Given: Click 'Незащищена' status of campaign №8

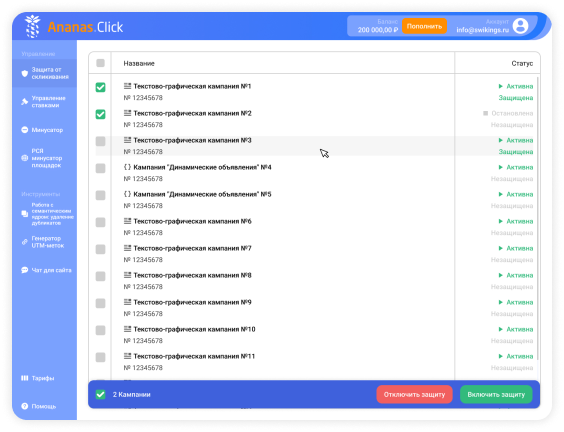Looking at the screenshot, I should pos(512,287).
